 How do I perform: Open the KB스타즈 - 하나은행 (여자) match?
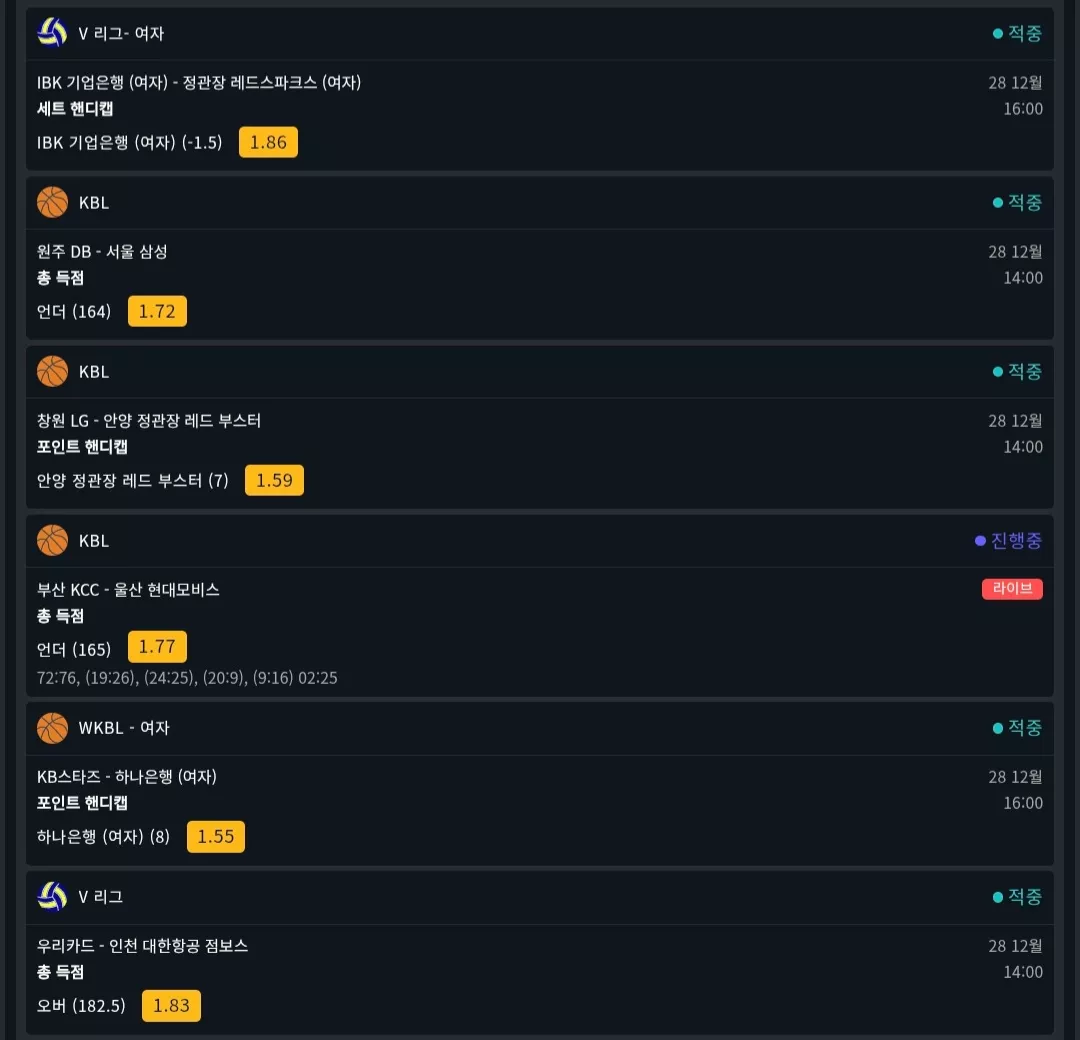tap(127, 777)
